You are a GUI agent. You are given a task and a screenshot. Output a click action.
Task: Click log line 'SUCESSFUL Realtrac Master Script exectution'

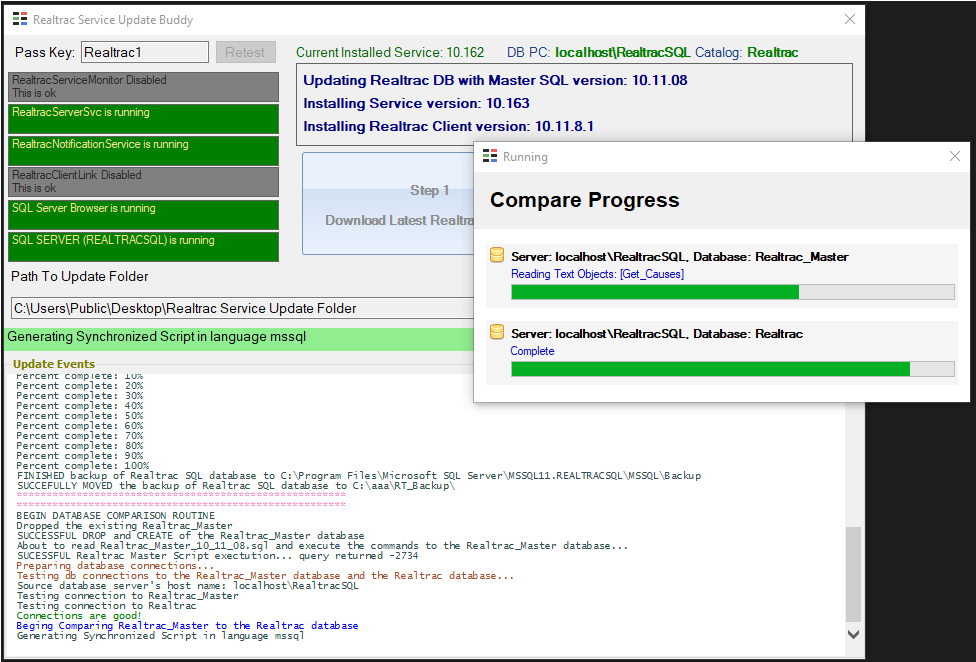click(217, 556)
